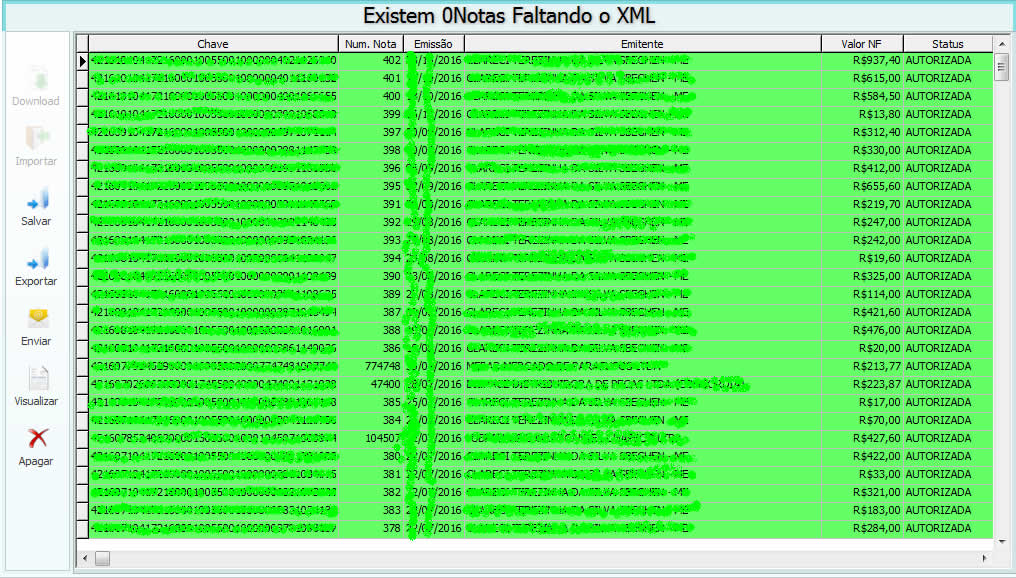Click the Download icon in sidebar
The width and height of the screenshot is (1016, 578).
(x=37, y=79)
